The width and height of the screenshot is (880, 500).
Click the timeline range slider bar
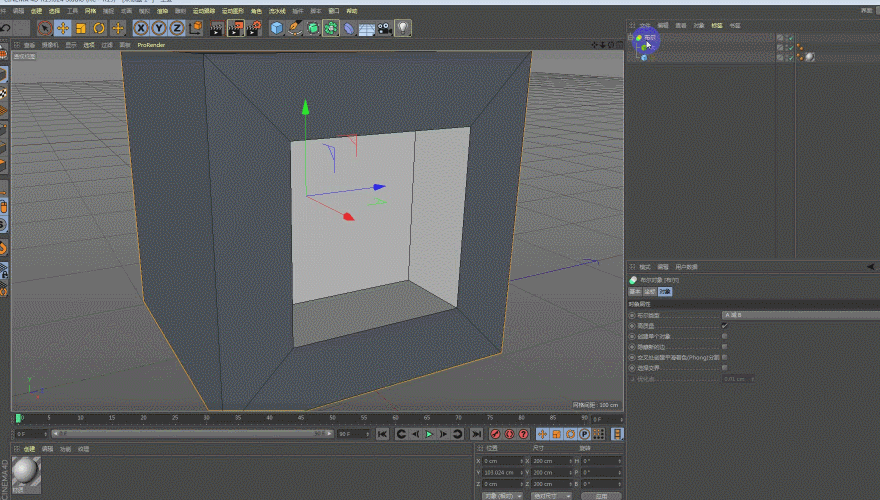click(191, 434)
